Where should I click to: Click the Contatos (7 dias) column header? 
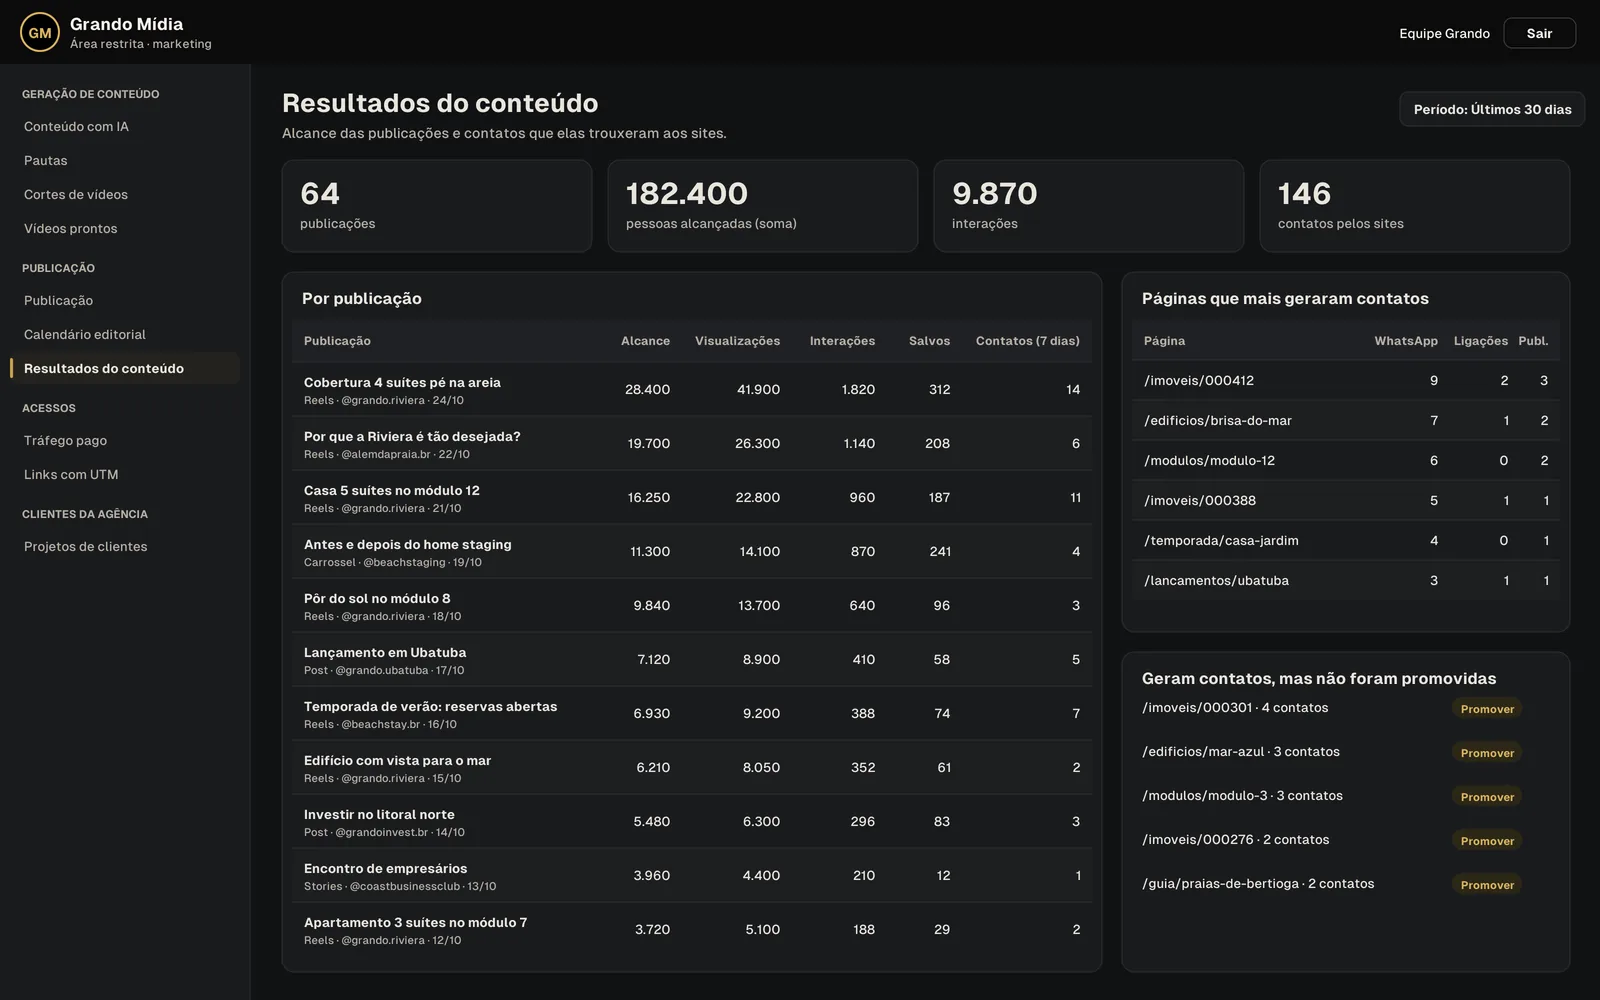pyautogui.click(x=1028, y=341)
